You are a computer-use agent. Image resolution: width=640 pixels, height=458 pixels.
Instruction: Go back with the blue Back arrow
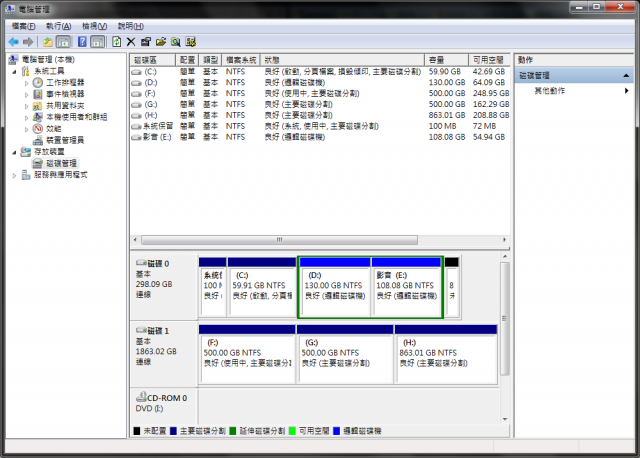tap(13, 42)
